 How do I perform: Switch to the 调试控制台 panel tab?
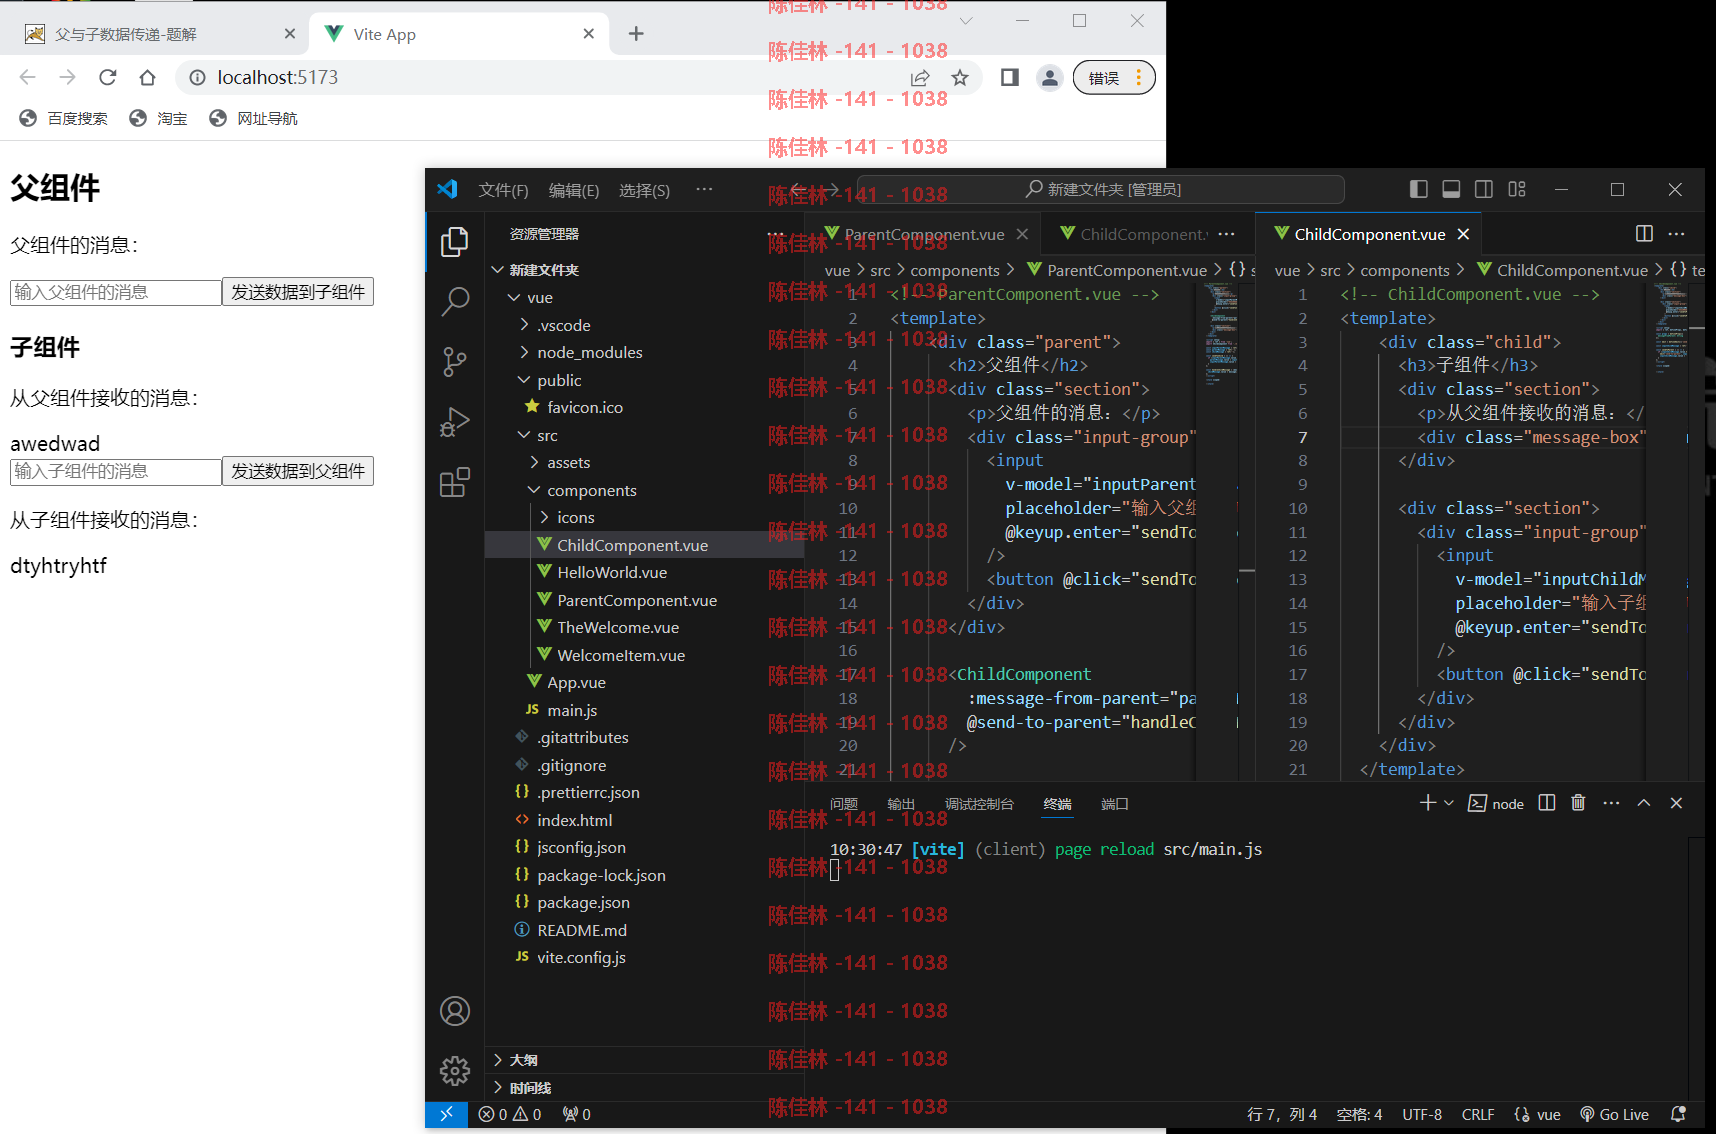click(x=979, y=804)
